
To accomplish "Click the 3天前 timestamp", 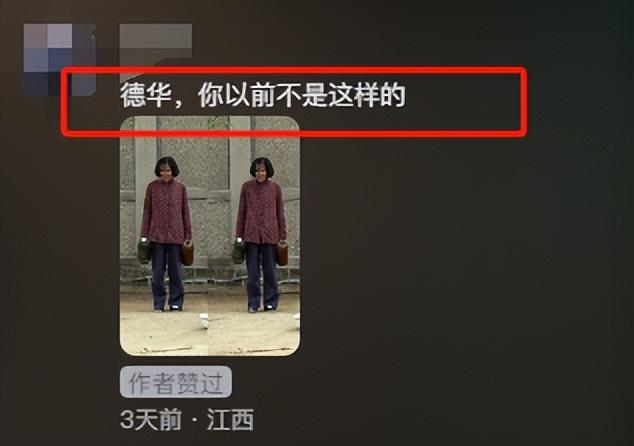I will click(151, 420).
